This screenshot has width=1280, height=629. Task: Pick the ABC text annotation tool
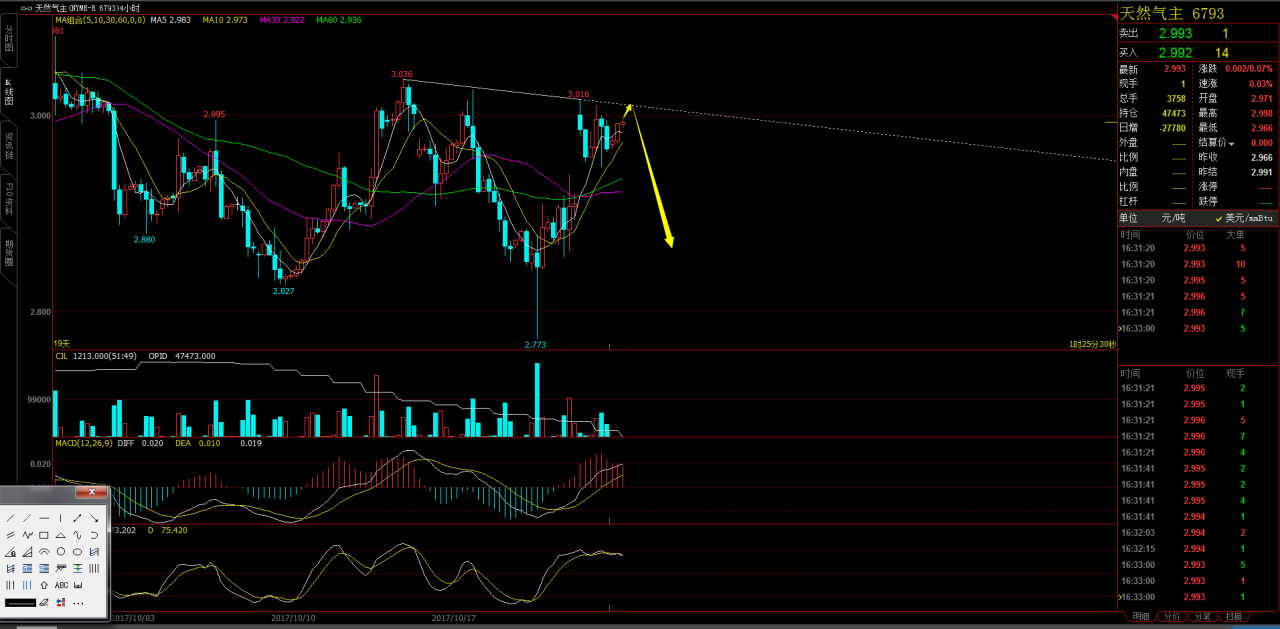coord(61,585)
